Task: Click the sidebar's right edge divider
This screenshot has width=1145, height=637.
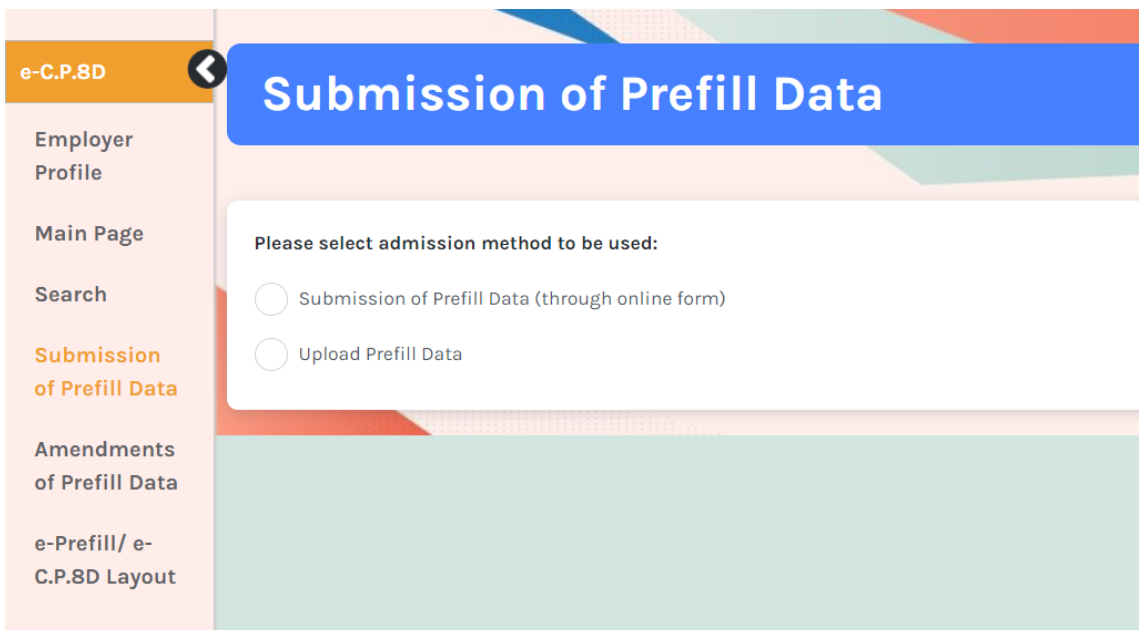Action: (214, 300)
